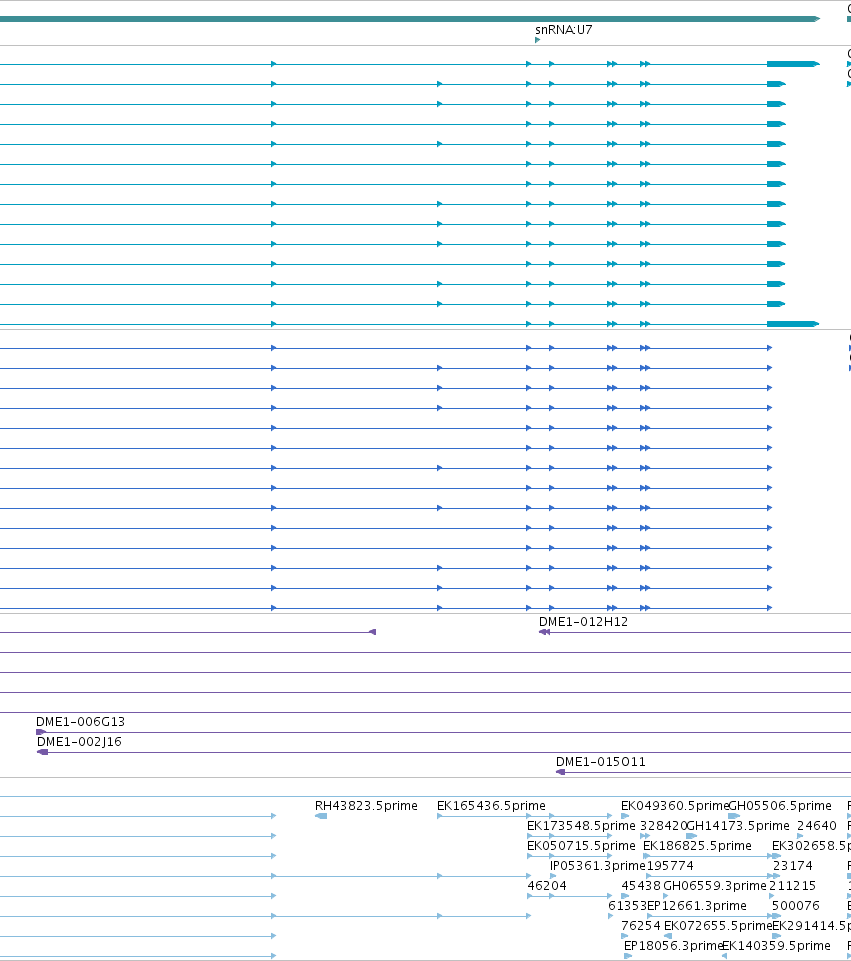The height and width of the screenshot is (961, 851).
Task: Click the snRNA:U7 gene label
Action: tap(563, 30)
